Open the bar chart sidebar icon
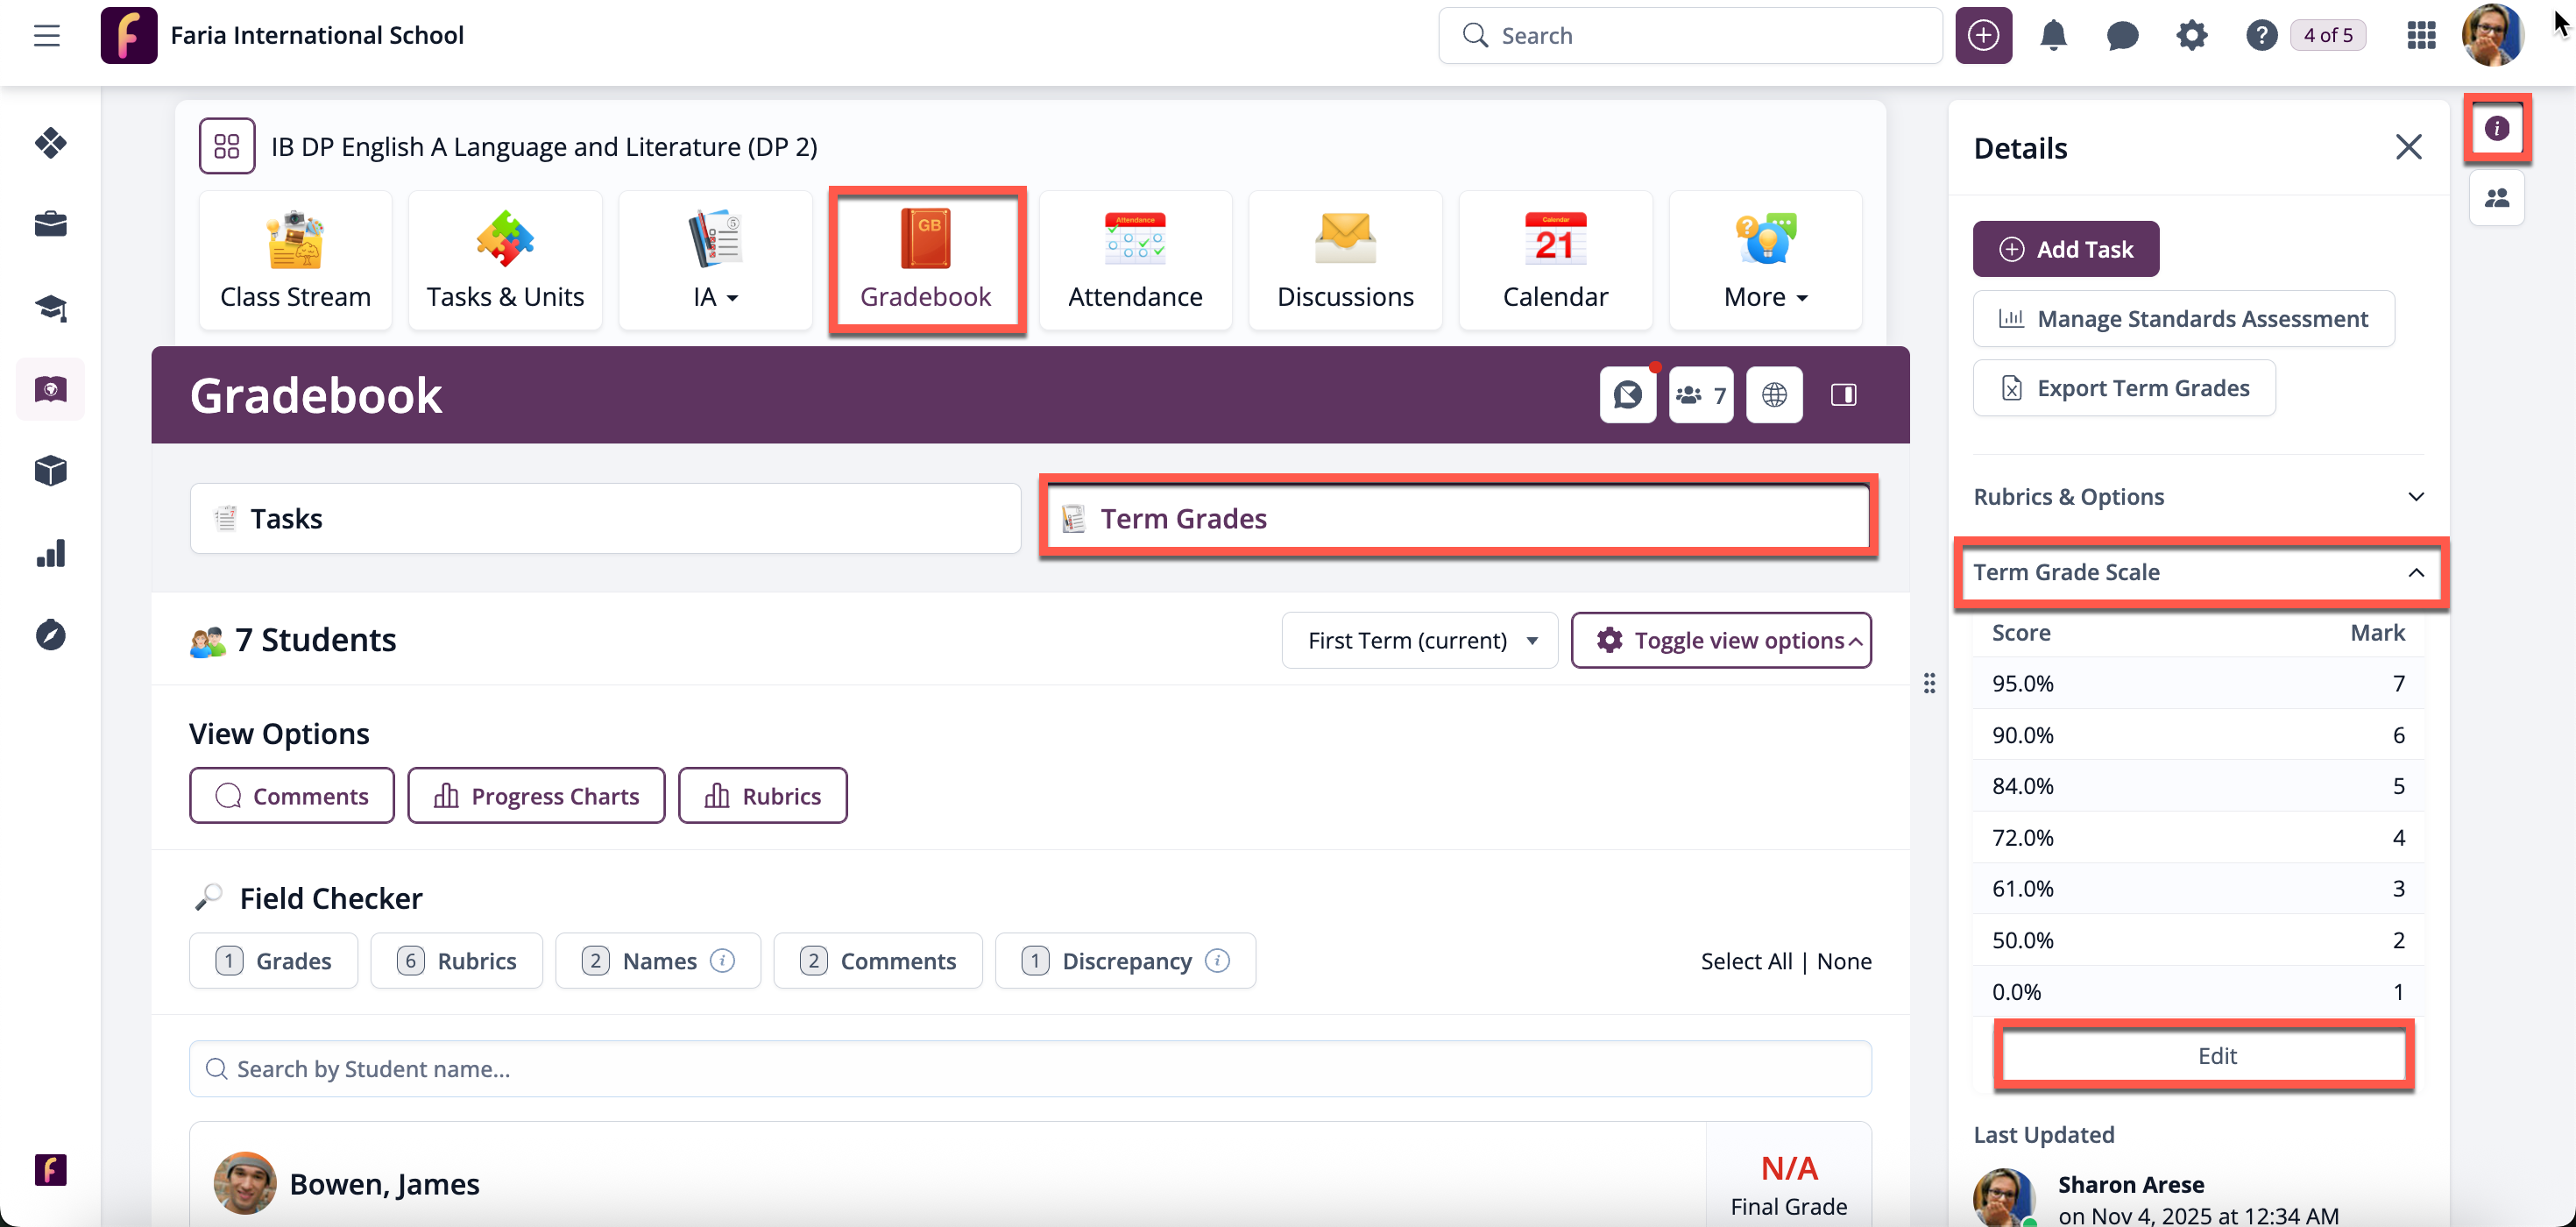The image size is (2576, 1227). pyautogui.click(x=50, y=553)
